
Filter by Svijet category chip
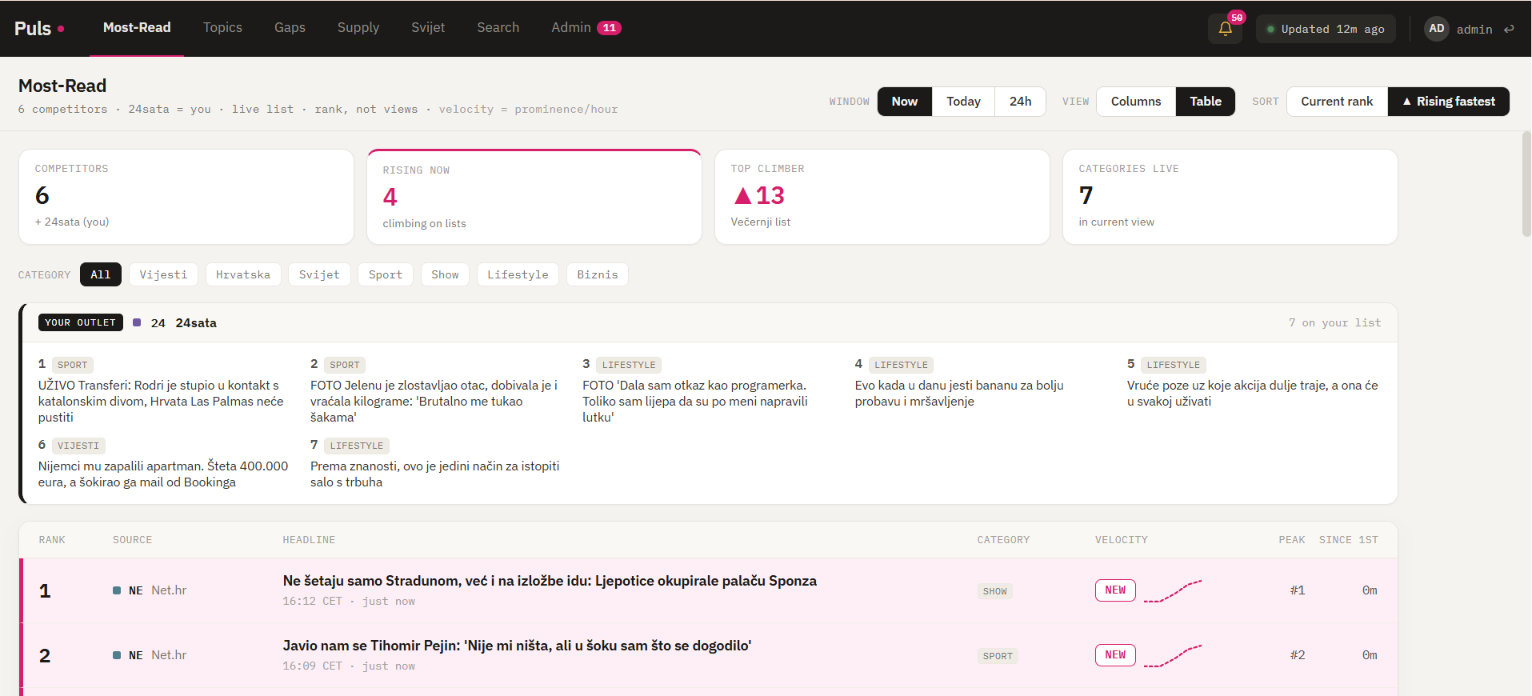(319, 274)
